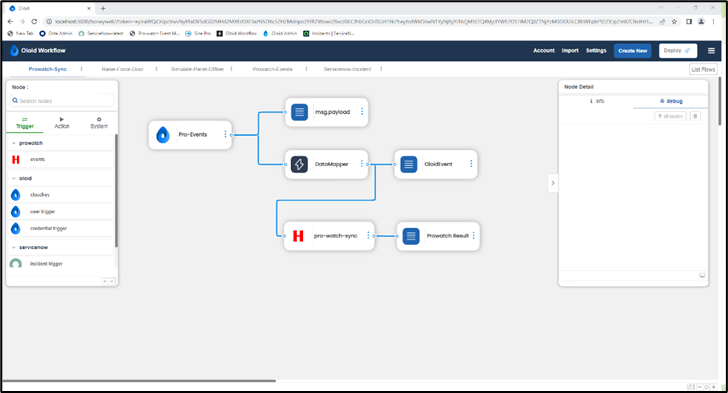
Task: Click the msg.payload node icon
Action: (299, 112)
